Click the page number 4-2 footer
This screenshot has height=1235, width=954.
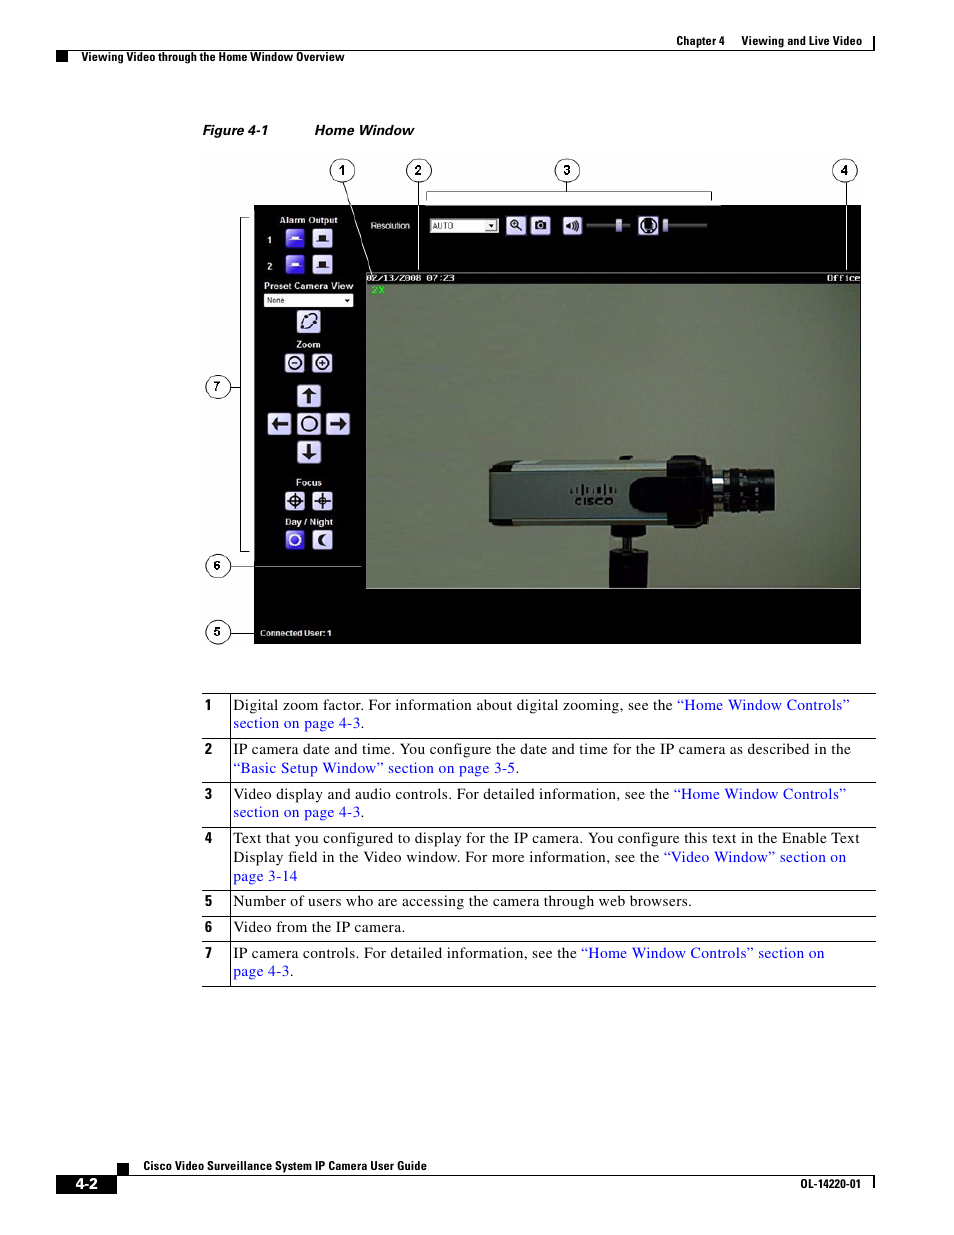click(87, 1184)
